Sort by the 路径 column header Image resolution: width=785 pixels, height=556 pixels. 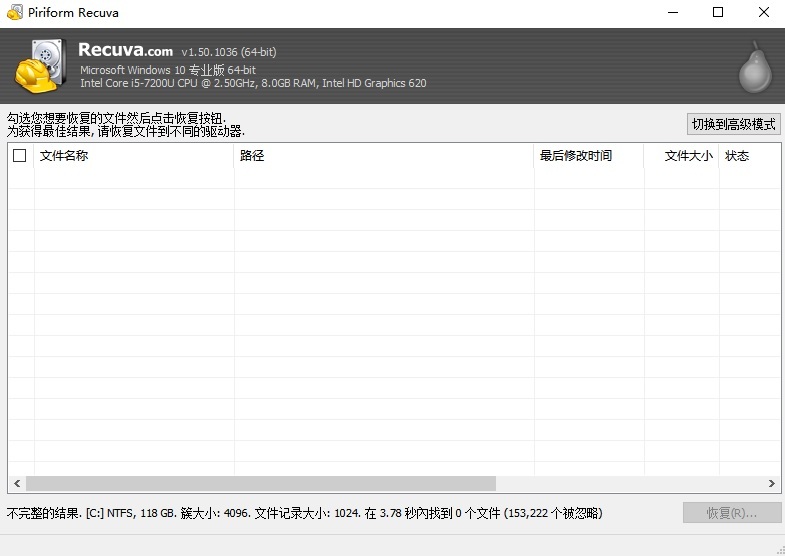(384, 156)
